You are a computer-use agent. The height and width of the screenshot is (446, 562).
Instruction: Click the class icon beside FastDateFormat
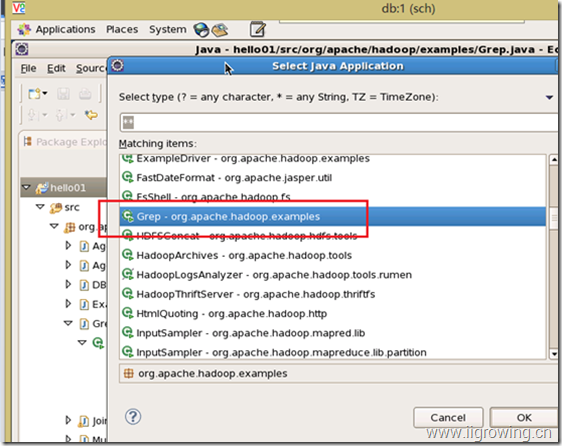point(128,177)
